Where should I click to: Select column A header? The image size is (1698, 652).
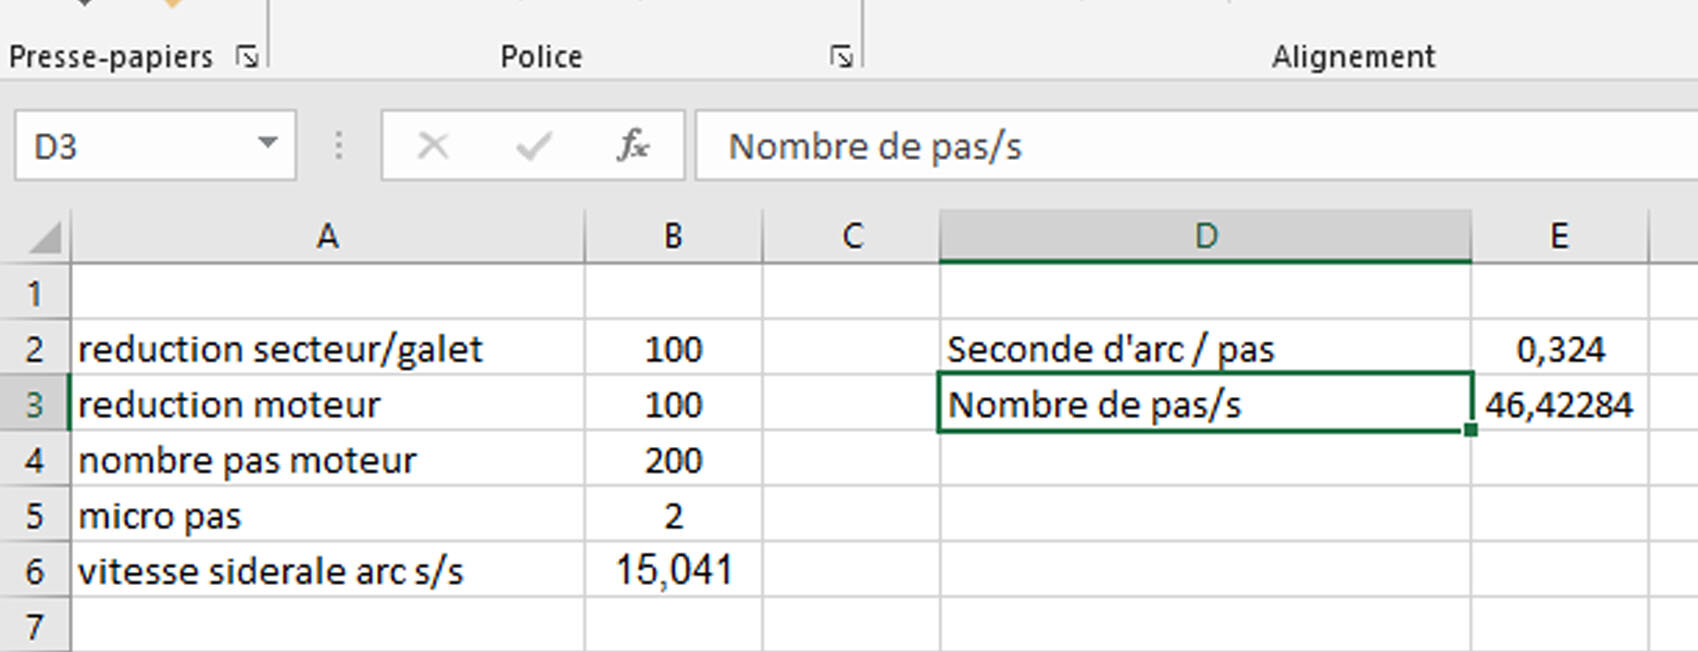[327, 237]
